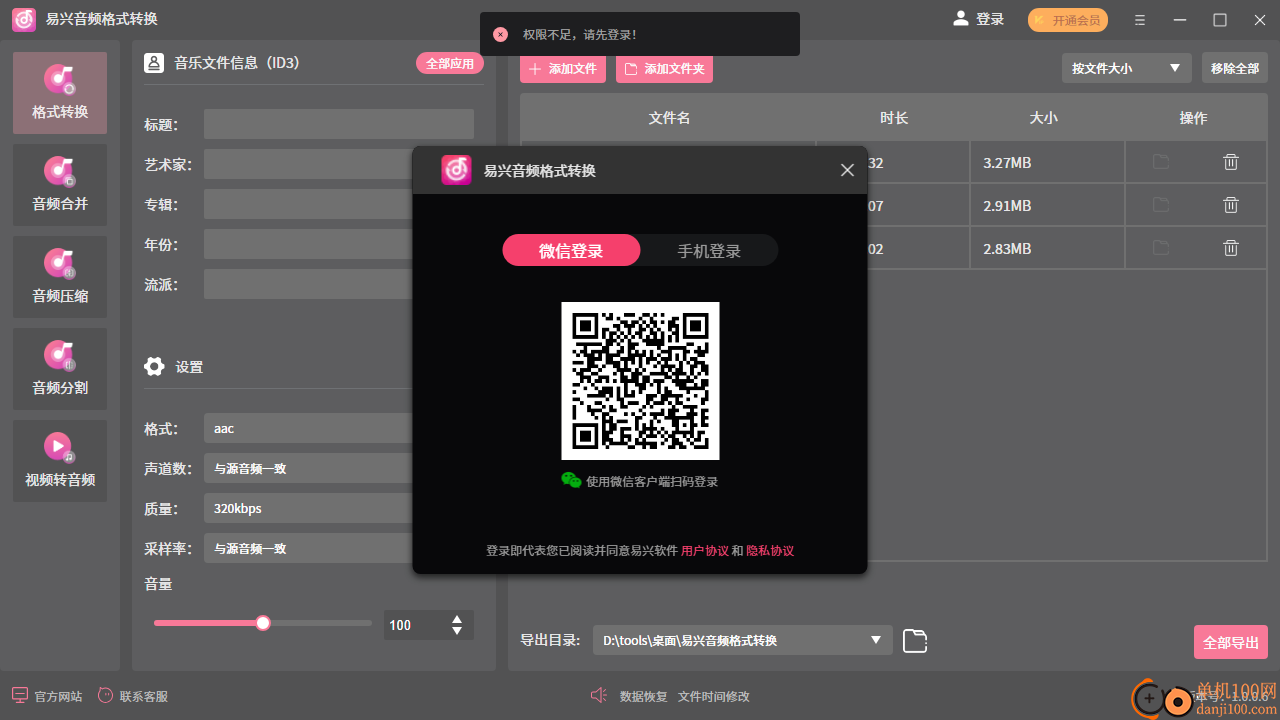The image size is (1280, 720).
Task: Click the 文件时间修改 status bar link
Action: 714,696
